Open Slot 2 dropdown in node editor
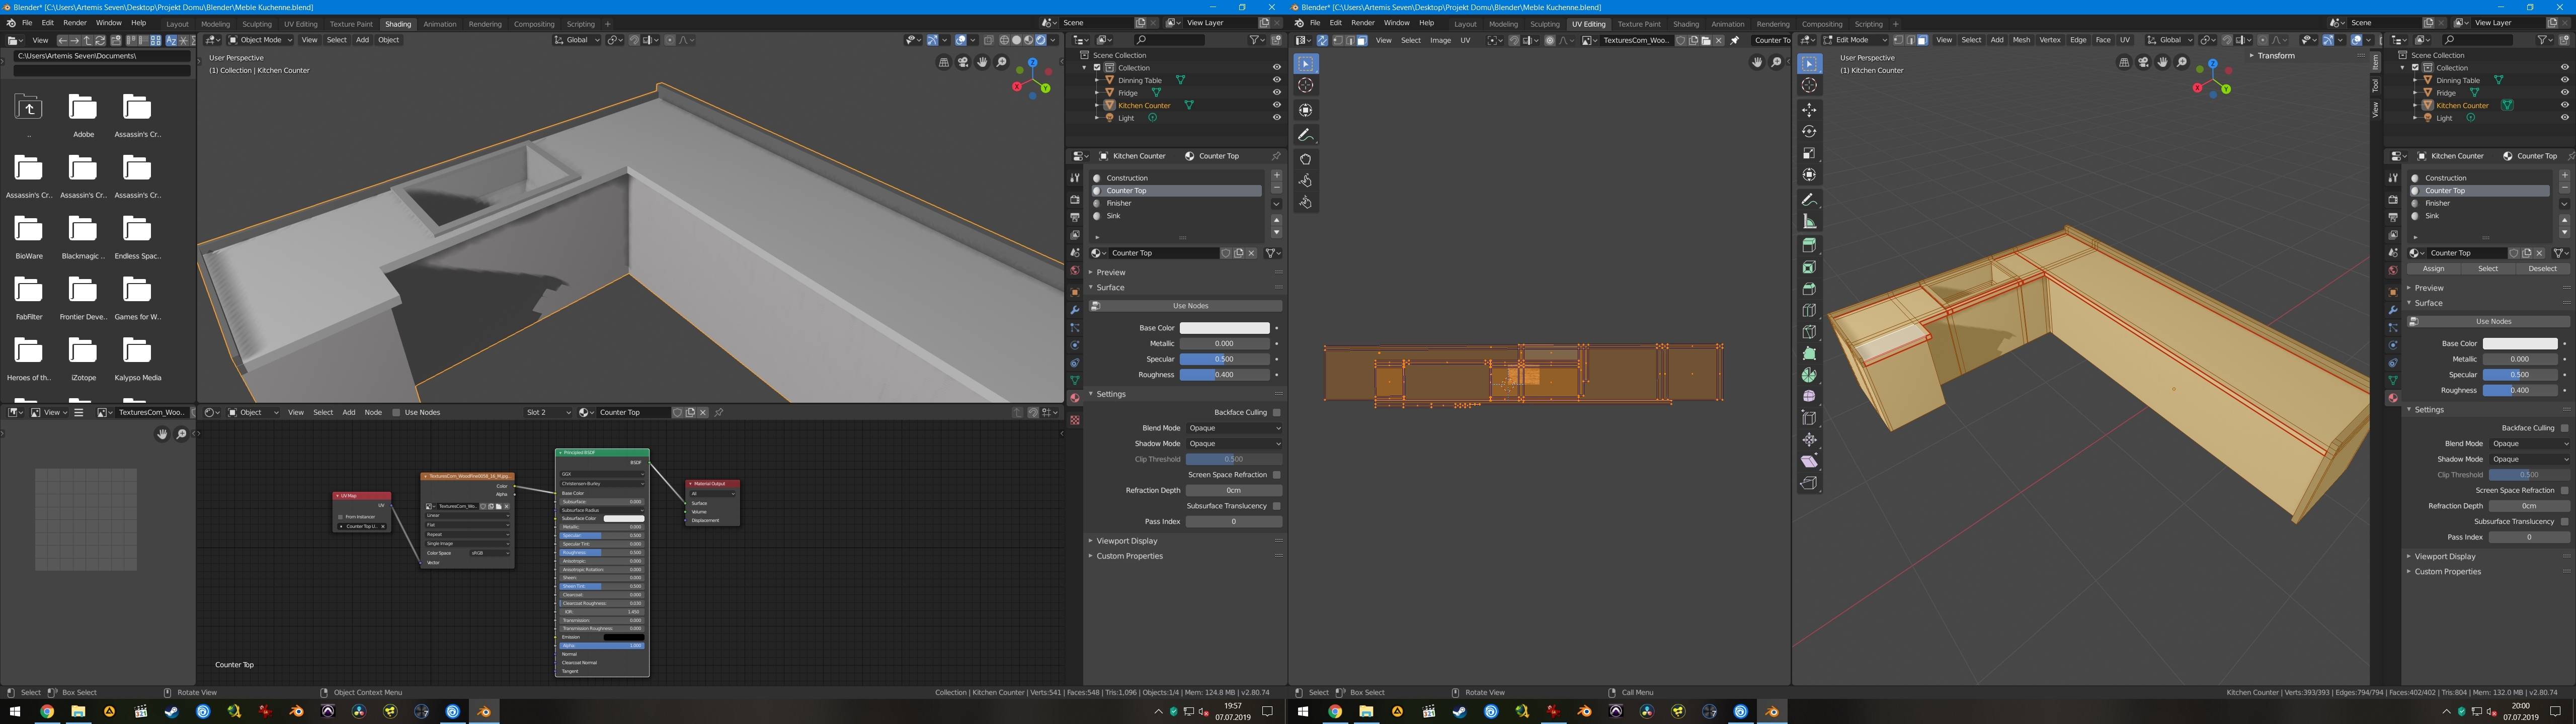Screen dimensions: 2576x724 click(x=548, y=412)
